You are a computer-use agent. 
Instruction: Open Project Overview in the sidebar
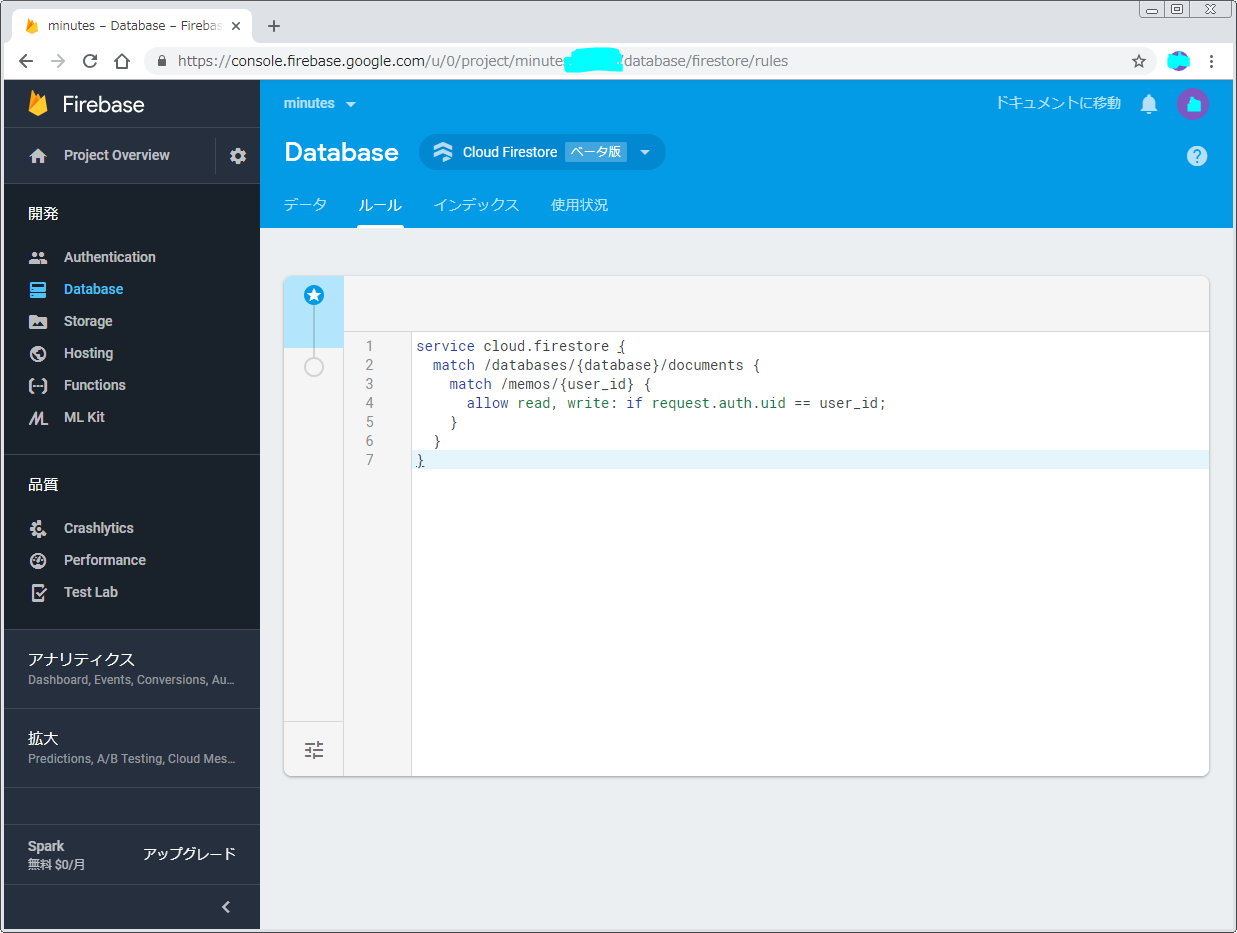(x=116, y=155)
